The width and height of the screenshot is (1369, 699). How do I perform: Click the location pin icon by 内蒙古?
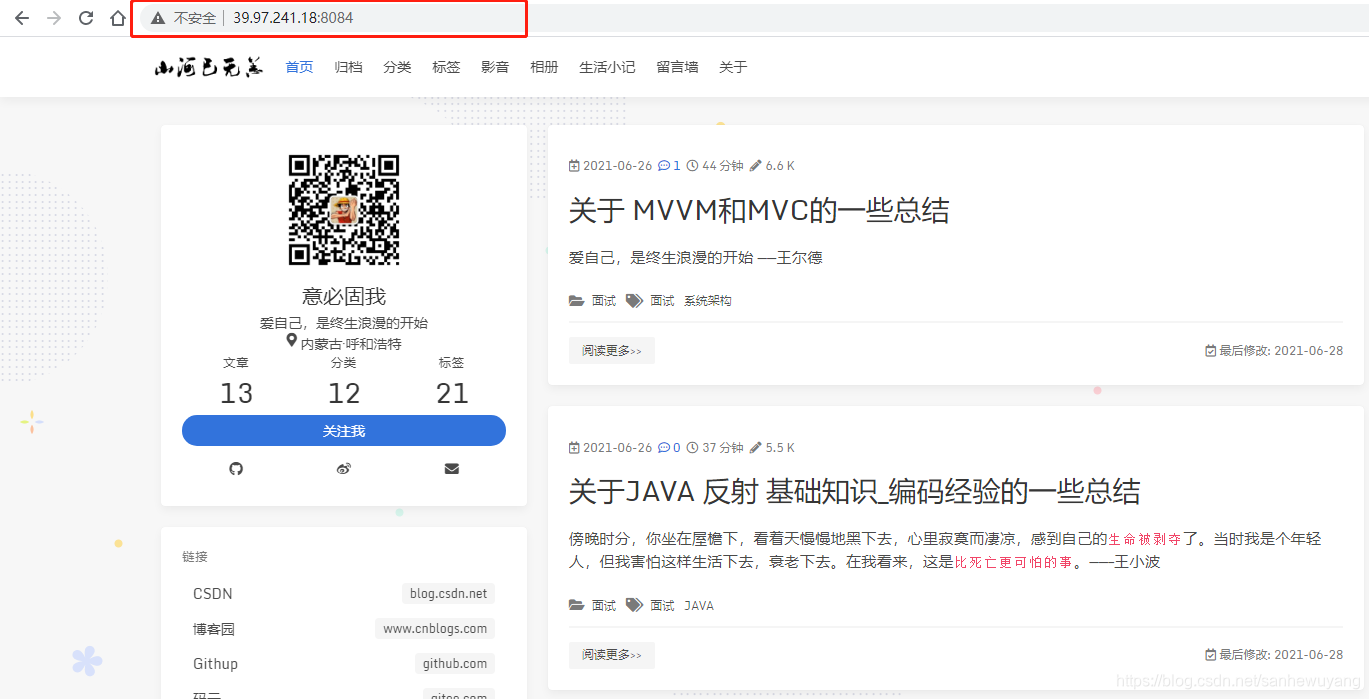[x=292, y=342]
